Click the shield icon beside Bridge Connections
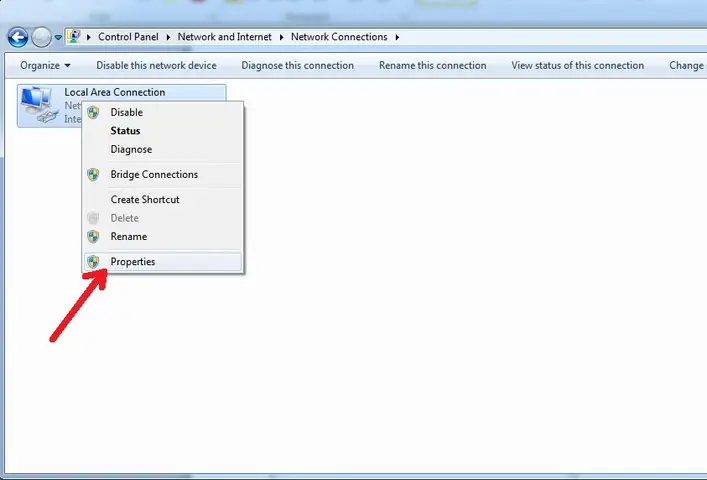This screenshot has height=480, width=707. pos(93,174)
